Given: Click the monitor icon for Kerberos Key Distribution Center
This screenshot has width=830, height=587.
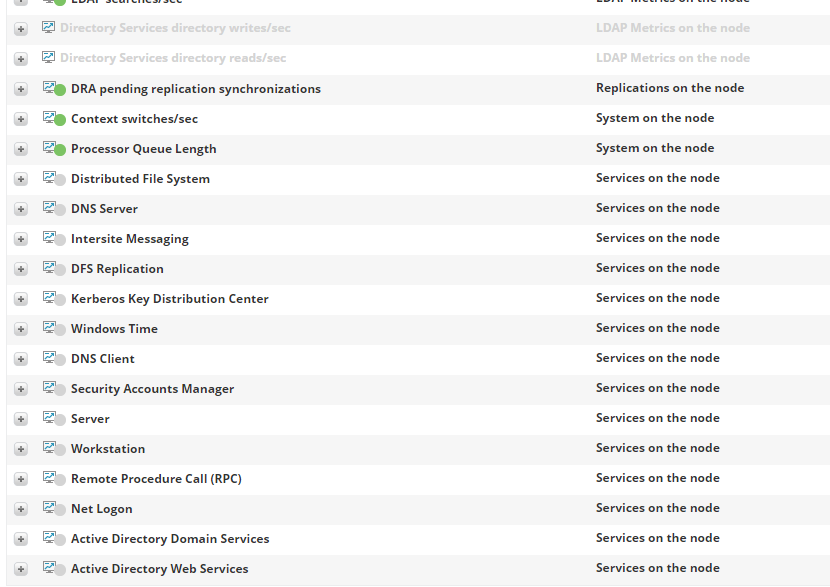Looking at the screenshot, I should coord(54,299).
